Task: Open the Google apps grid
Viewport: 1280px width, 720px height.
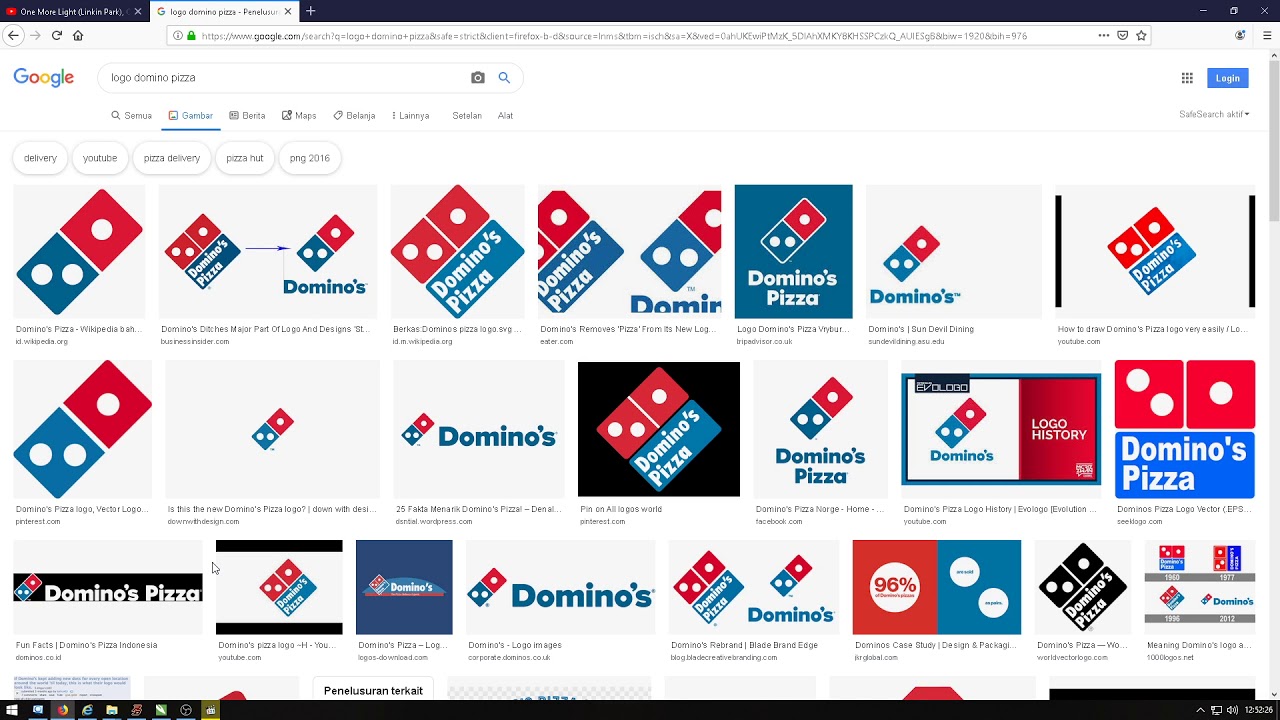Action: click(x=1187, y=78)
